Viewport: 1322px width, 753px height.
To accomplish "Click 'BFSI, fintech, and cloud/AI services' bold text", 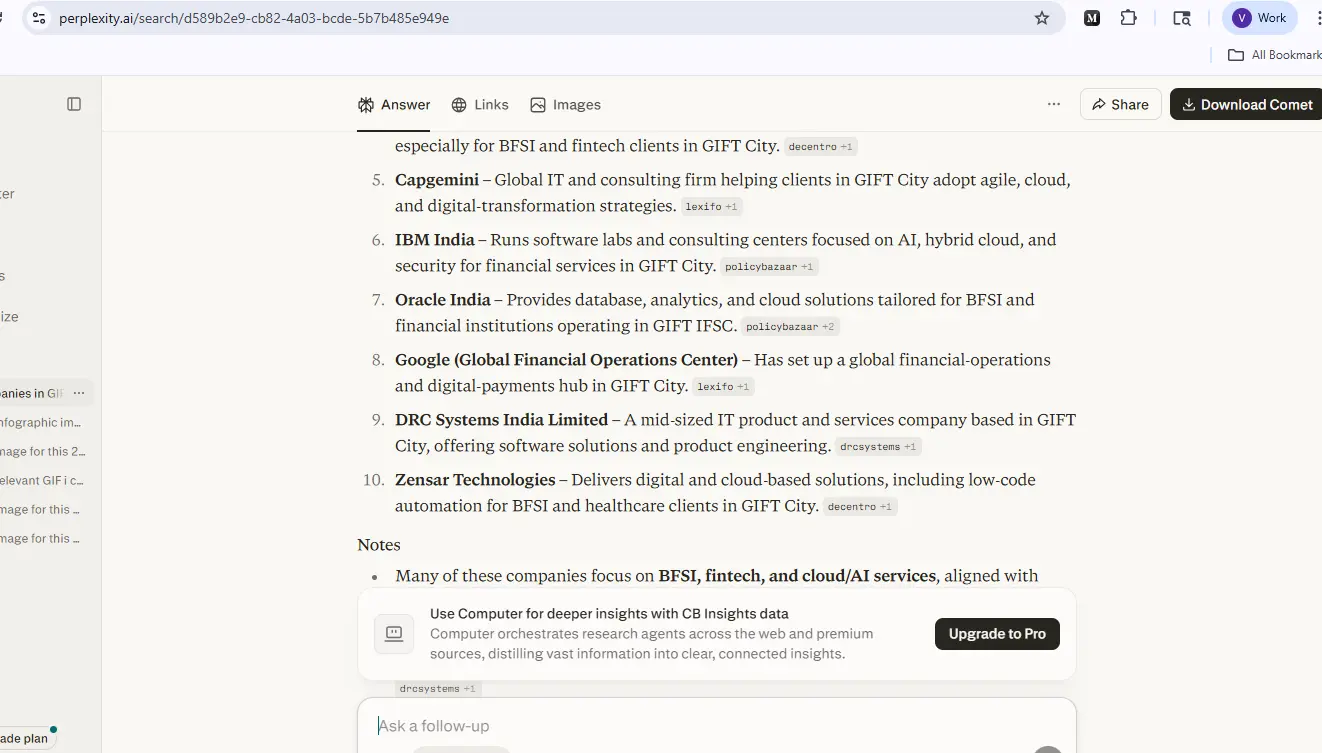I will pyautogui.click(x=797, y=576).
